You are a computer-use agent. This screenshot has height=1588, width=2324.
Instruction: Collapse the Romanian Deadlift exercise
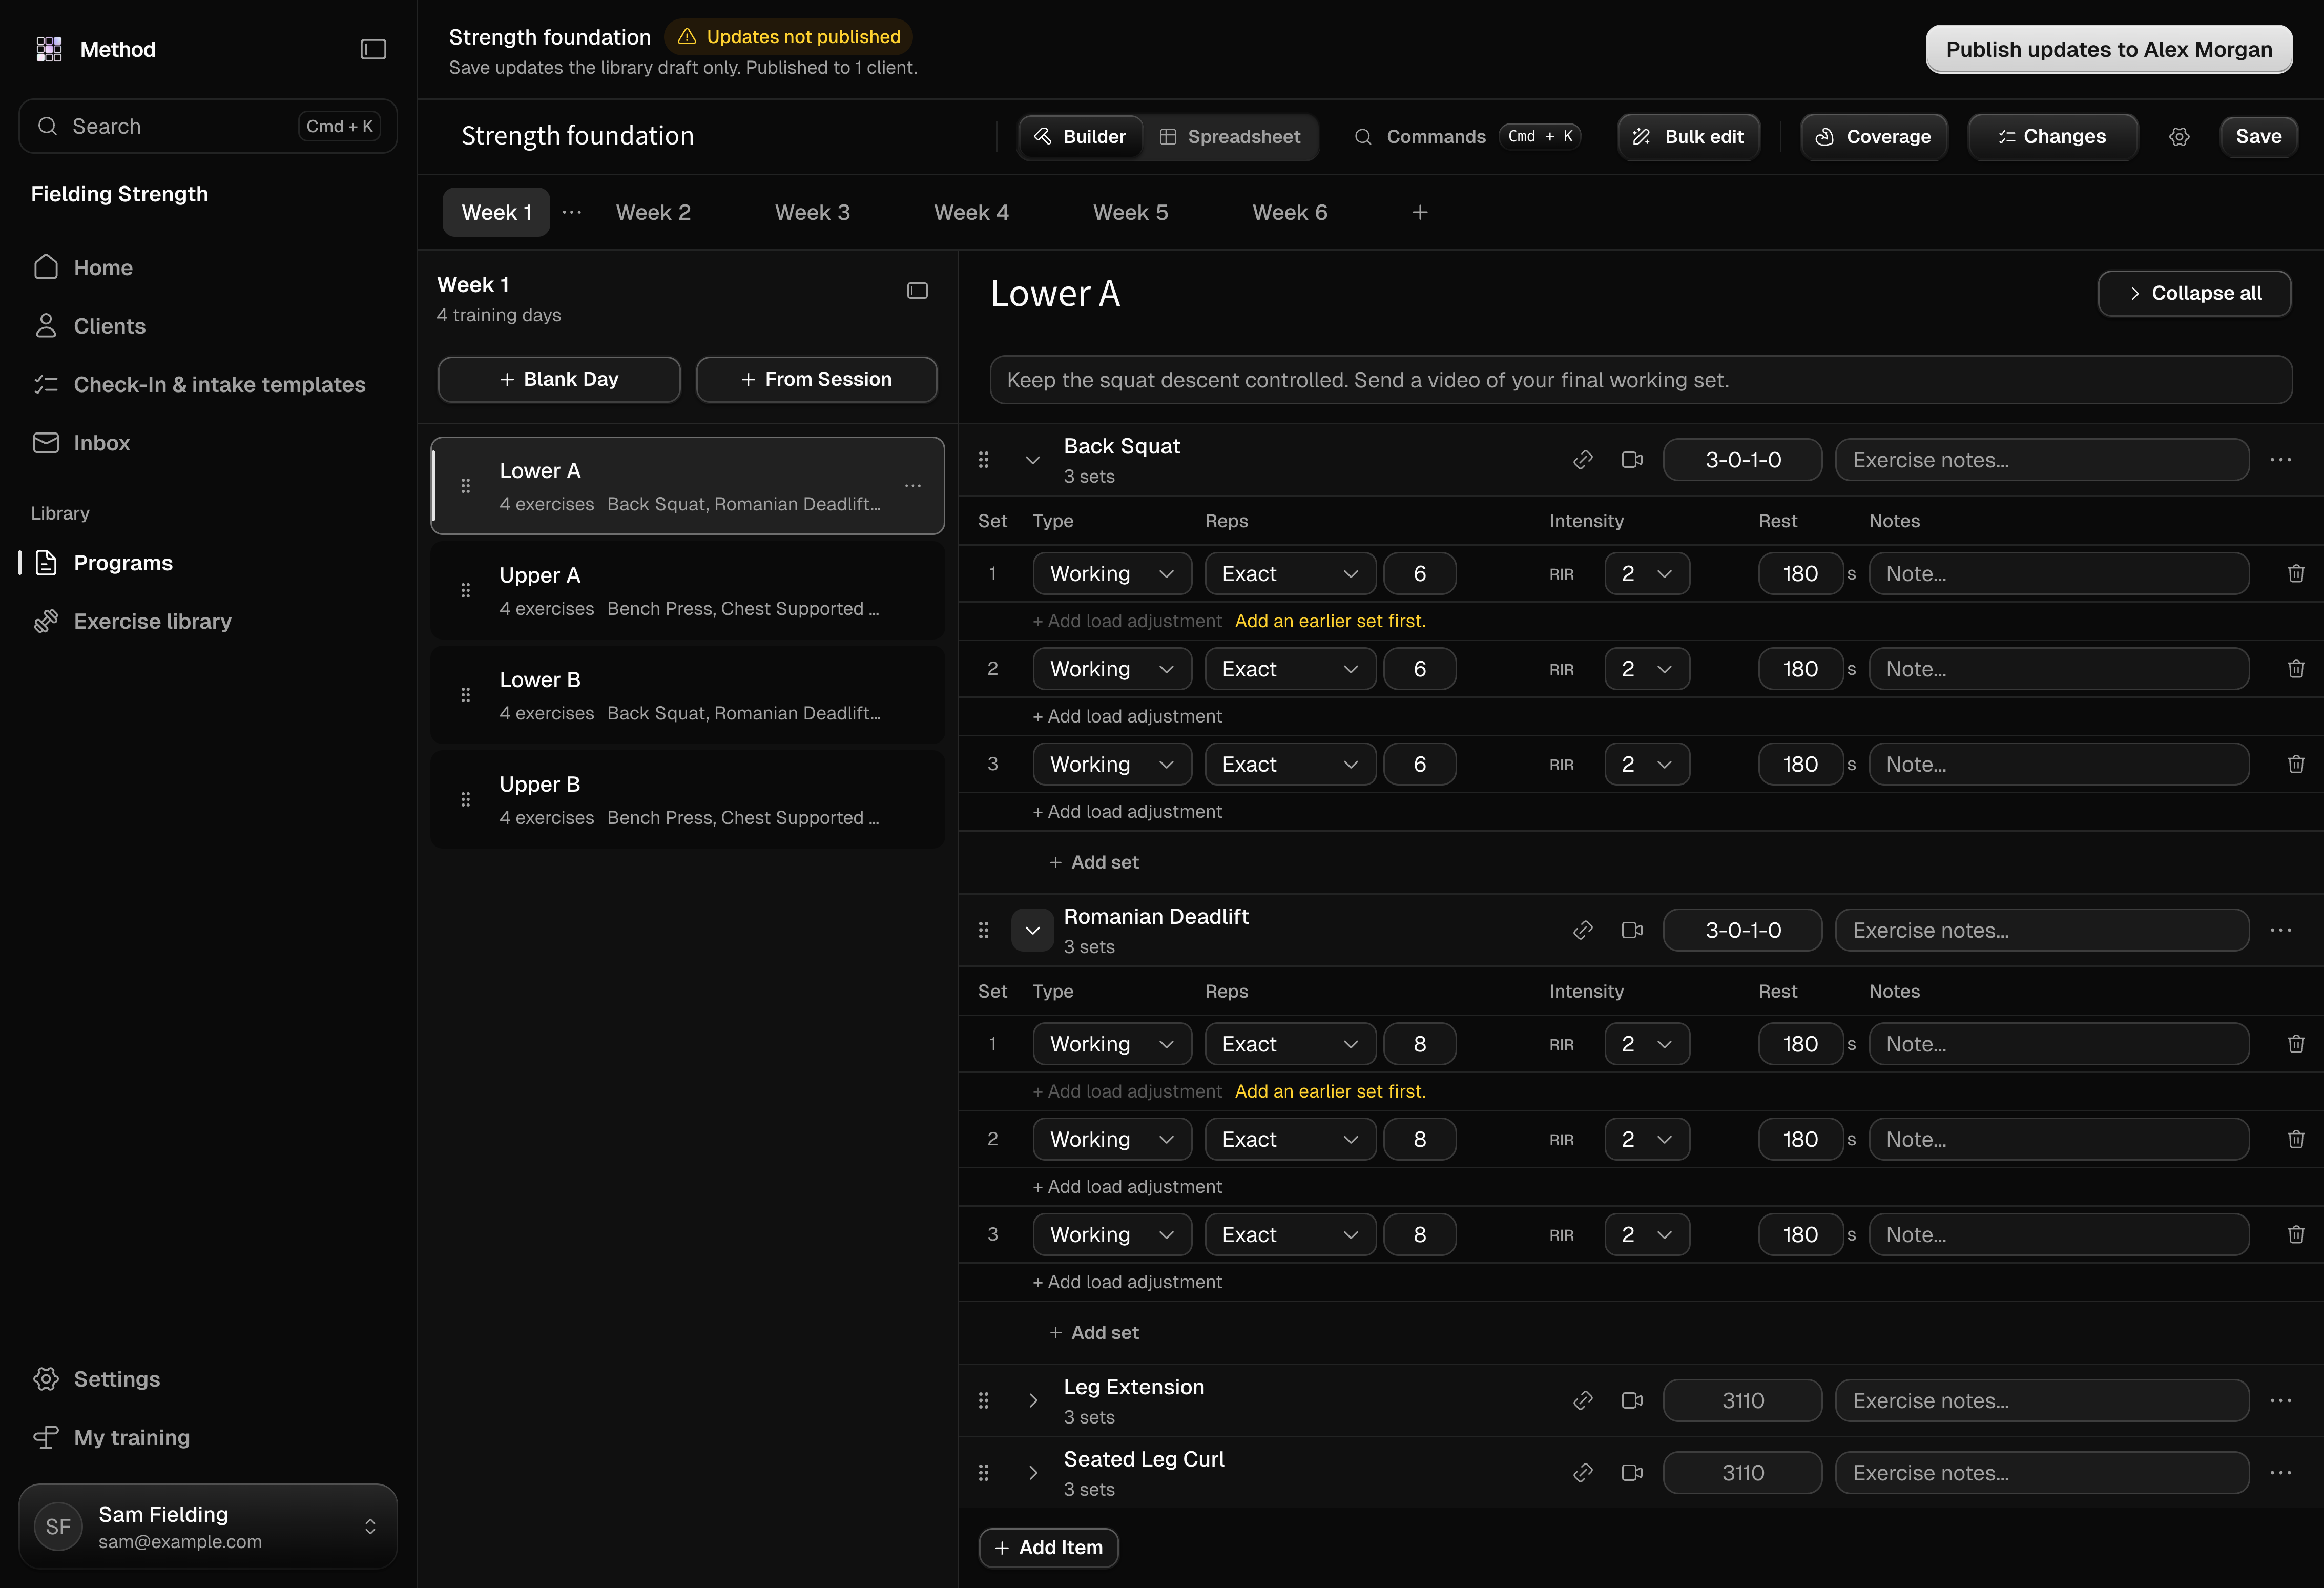coord(1032,930)
